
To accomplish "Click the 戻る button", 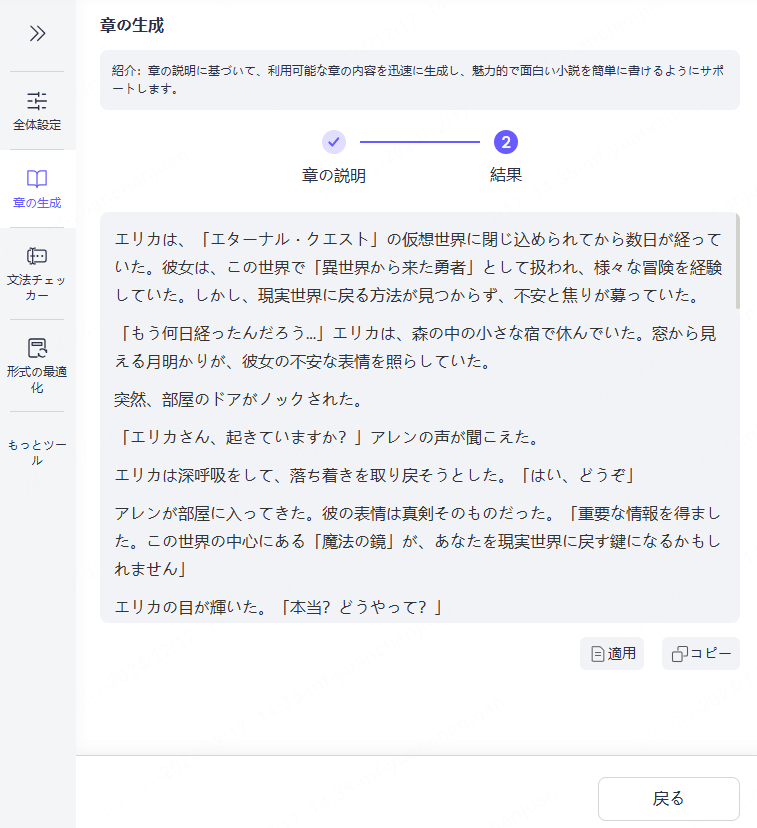I will point(668,798).
